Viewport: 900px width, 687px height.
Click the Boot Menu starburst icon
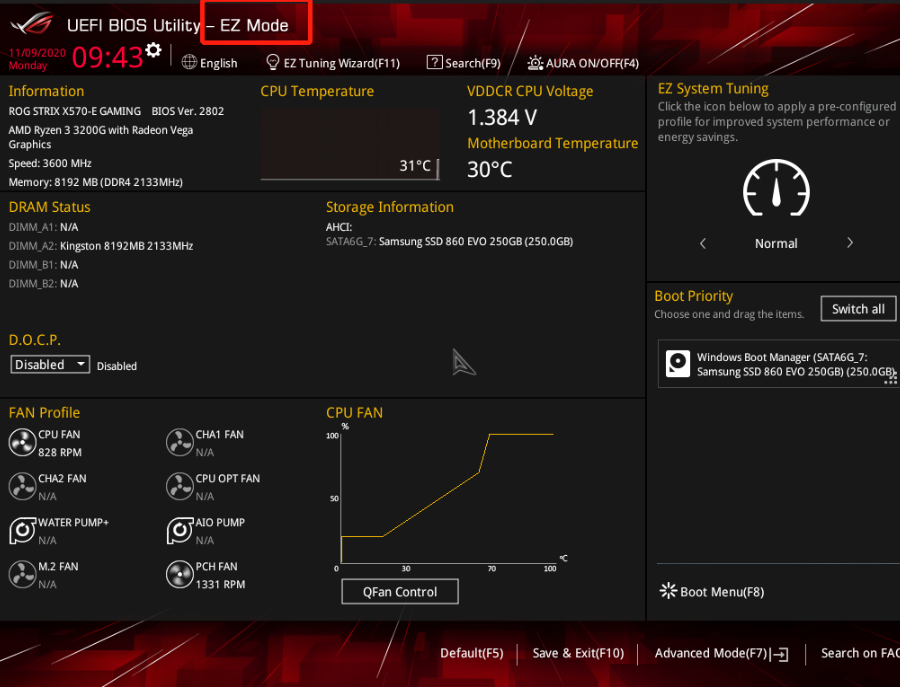click(668, 591)
